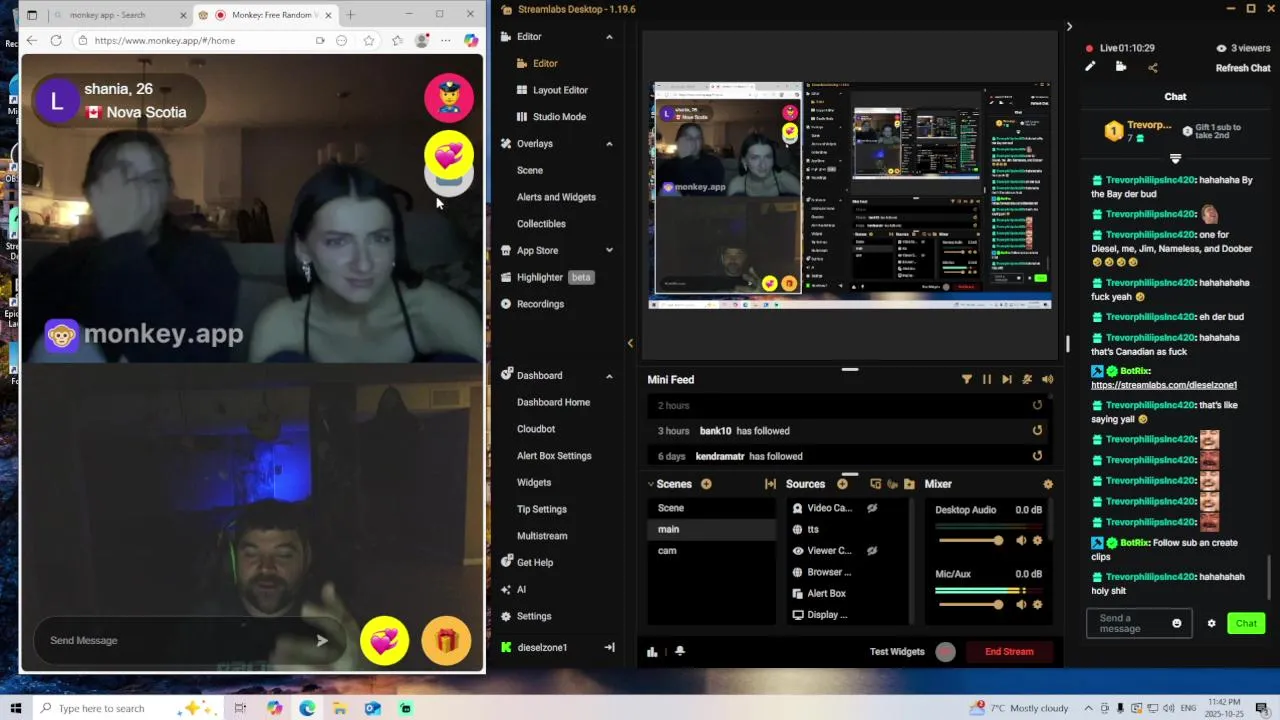The height and width of the screenshot is (720, 1280).
Task: Open Mixer advanced settings gear
Action: [1048, 484]
